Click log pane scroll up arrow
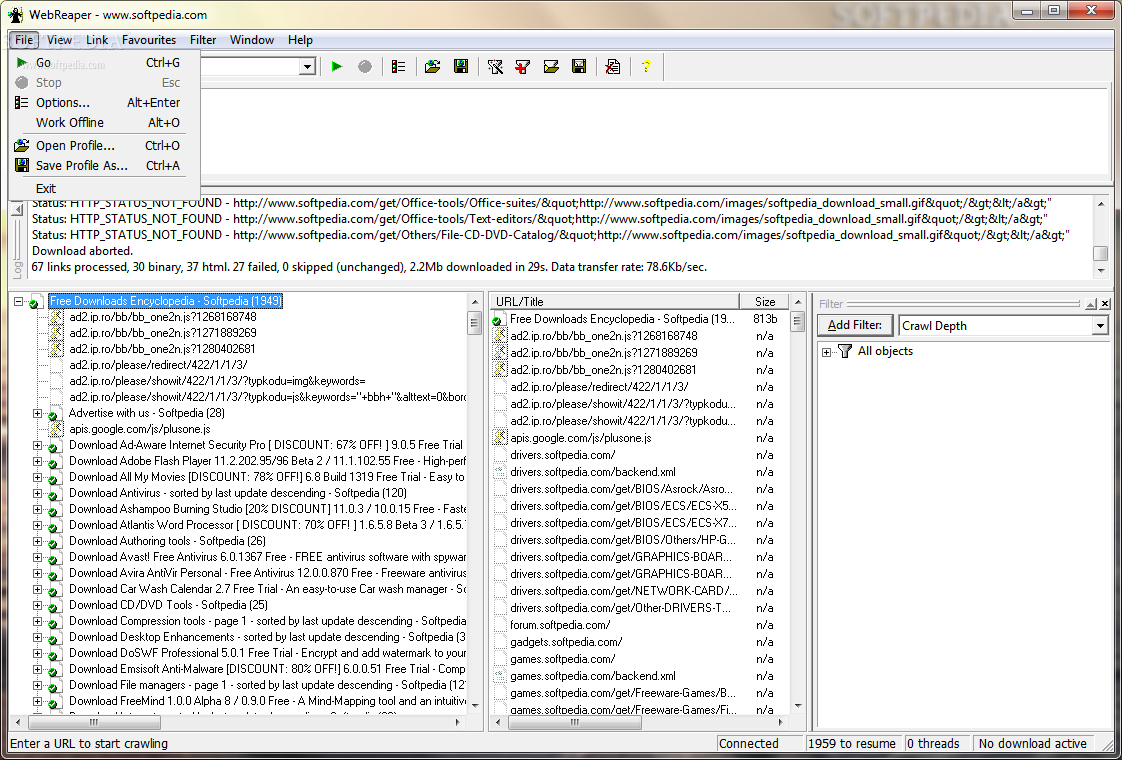The image size is (1122, 760). click(1101, 204)
